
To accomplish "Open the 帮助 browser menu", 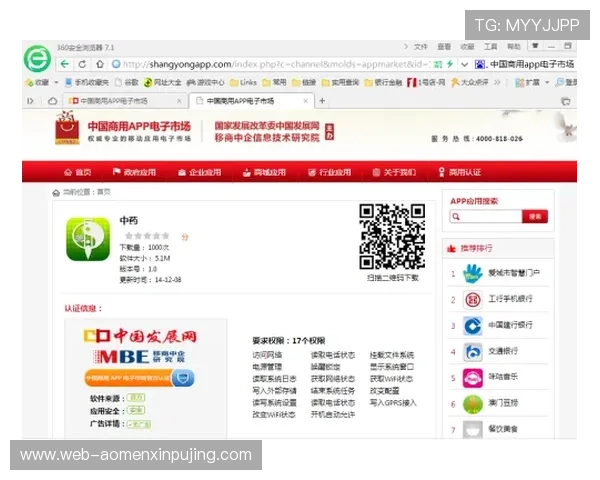I will (514, 47).
